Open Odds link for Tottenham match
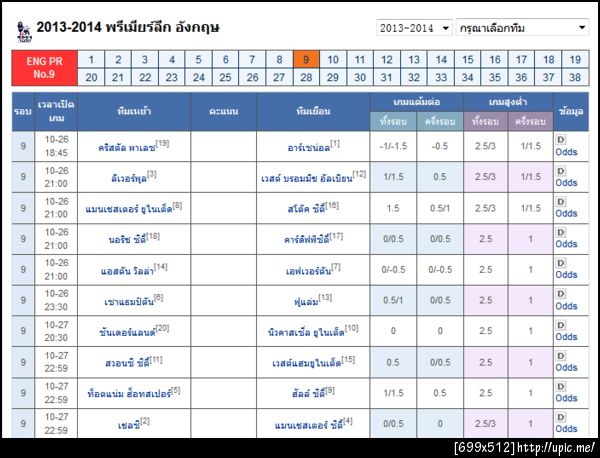 coord(566,398)
